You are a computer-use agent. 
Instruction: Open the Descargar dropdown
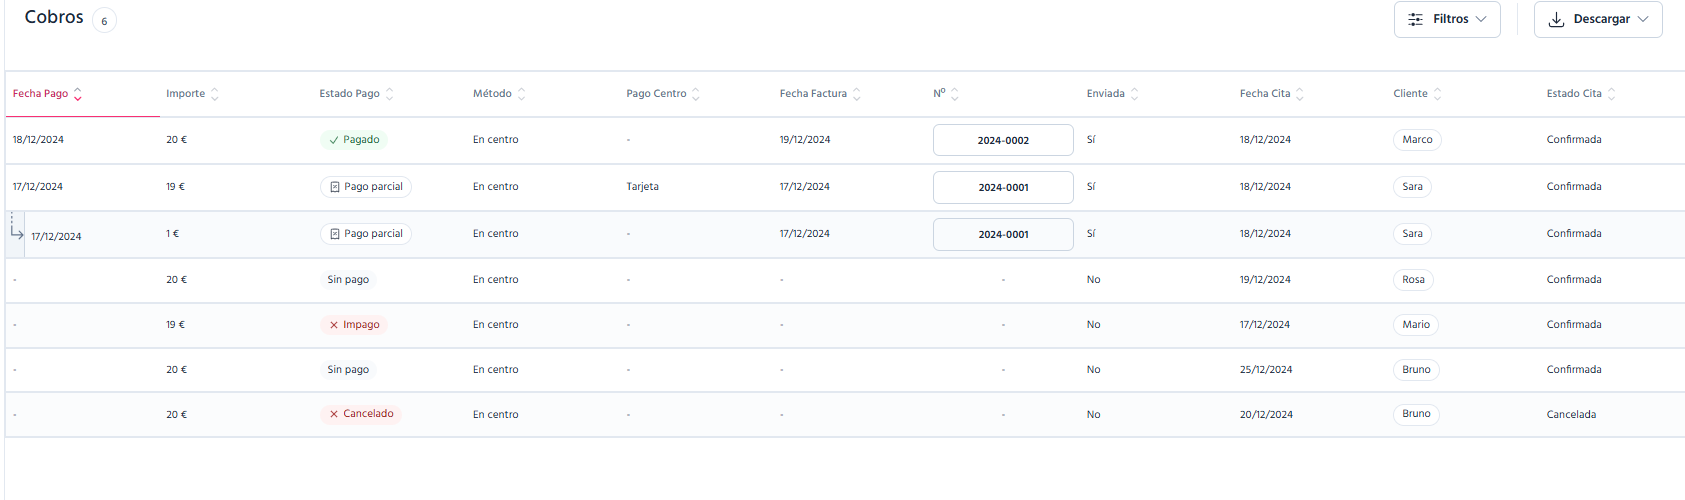pyautogui.click(x=1598, y=20)
